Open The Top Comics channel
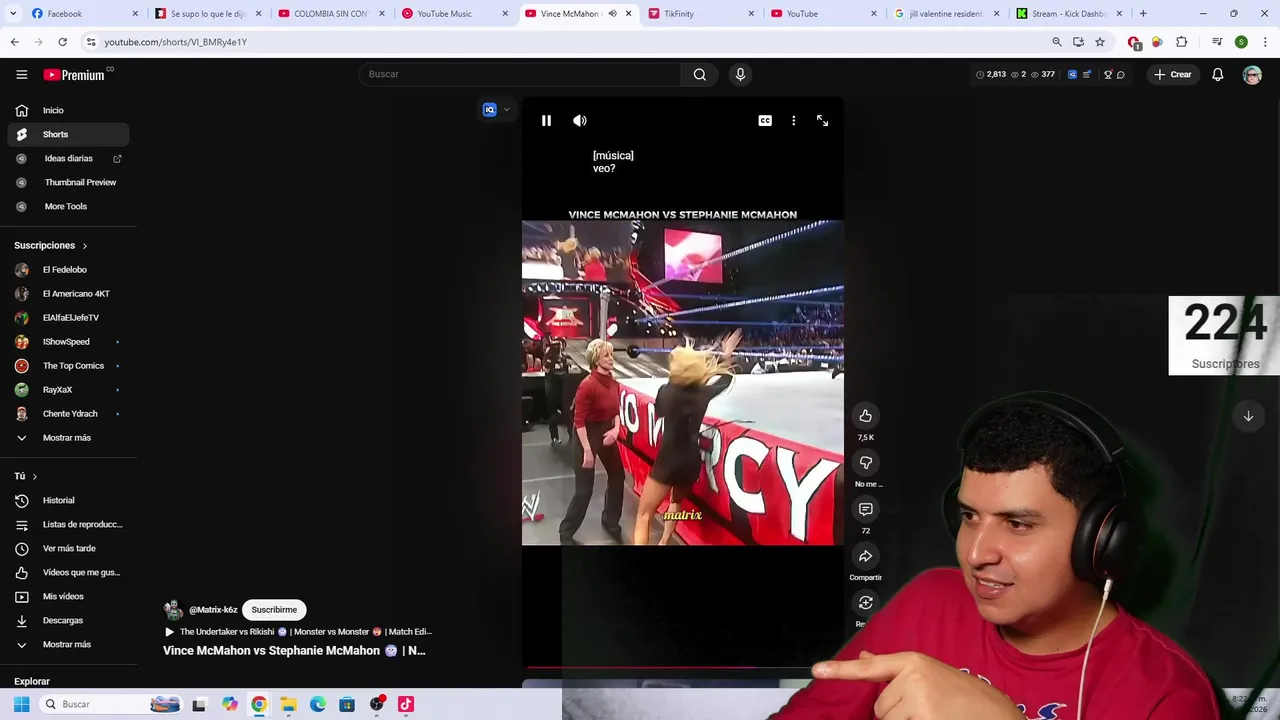1280x720 pixels. click(x=68, y=365)
